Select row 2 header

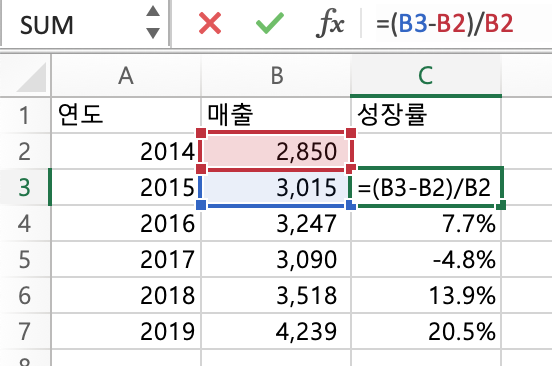25,151
